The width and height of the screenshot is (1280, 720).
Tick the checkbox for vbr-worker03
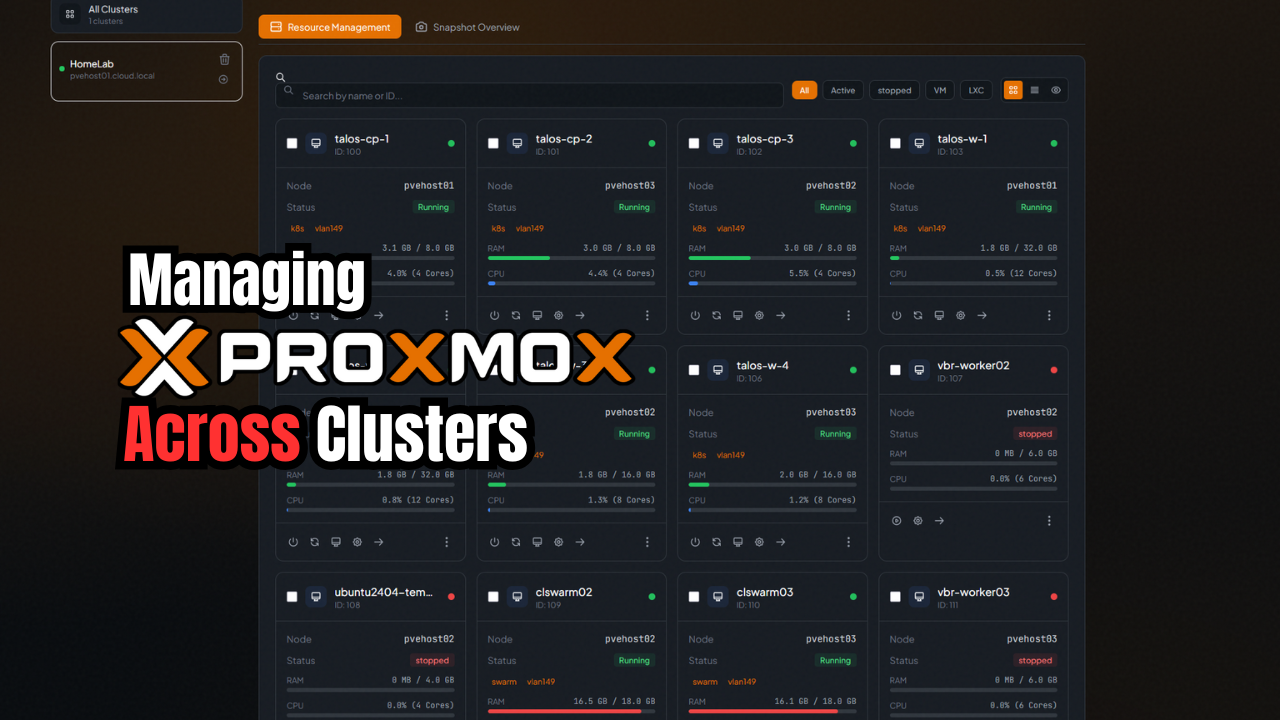pos(896,596)
